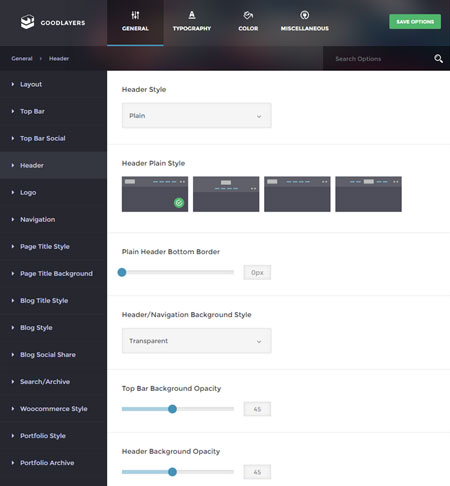
Task: Open the Color paint icon tab
Action: [248, 15]
